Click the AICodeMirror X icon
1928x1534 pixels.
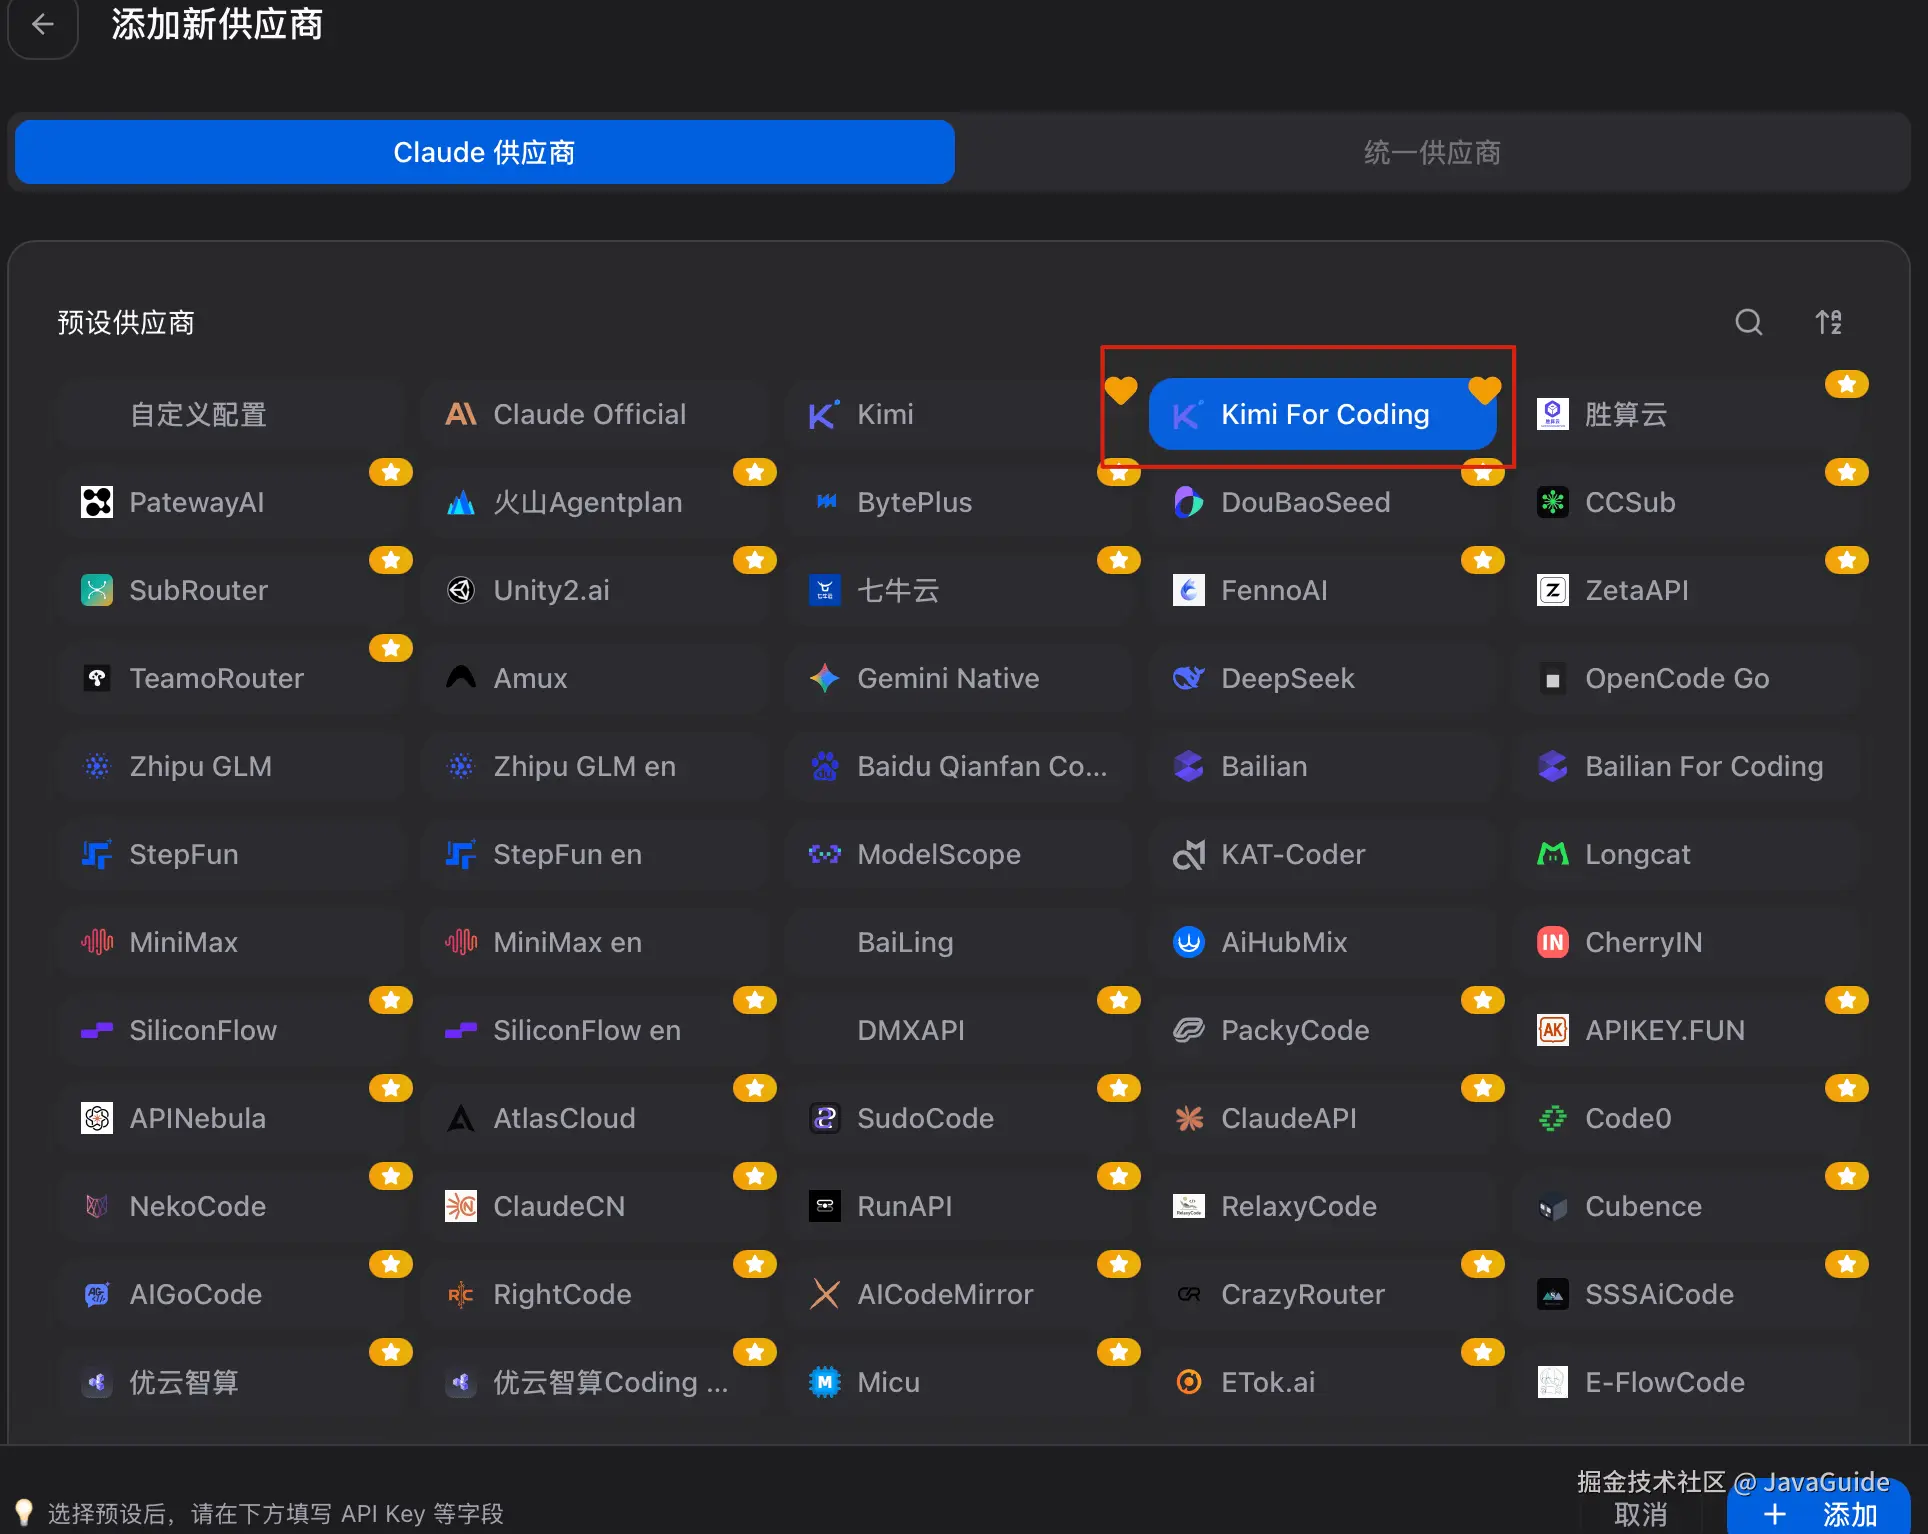coord(825,1294)
